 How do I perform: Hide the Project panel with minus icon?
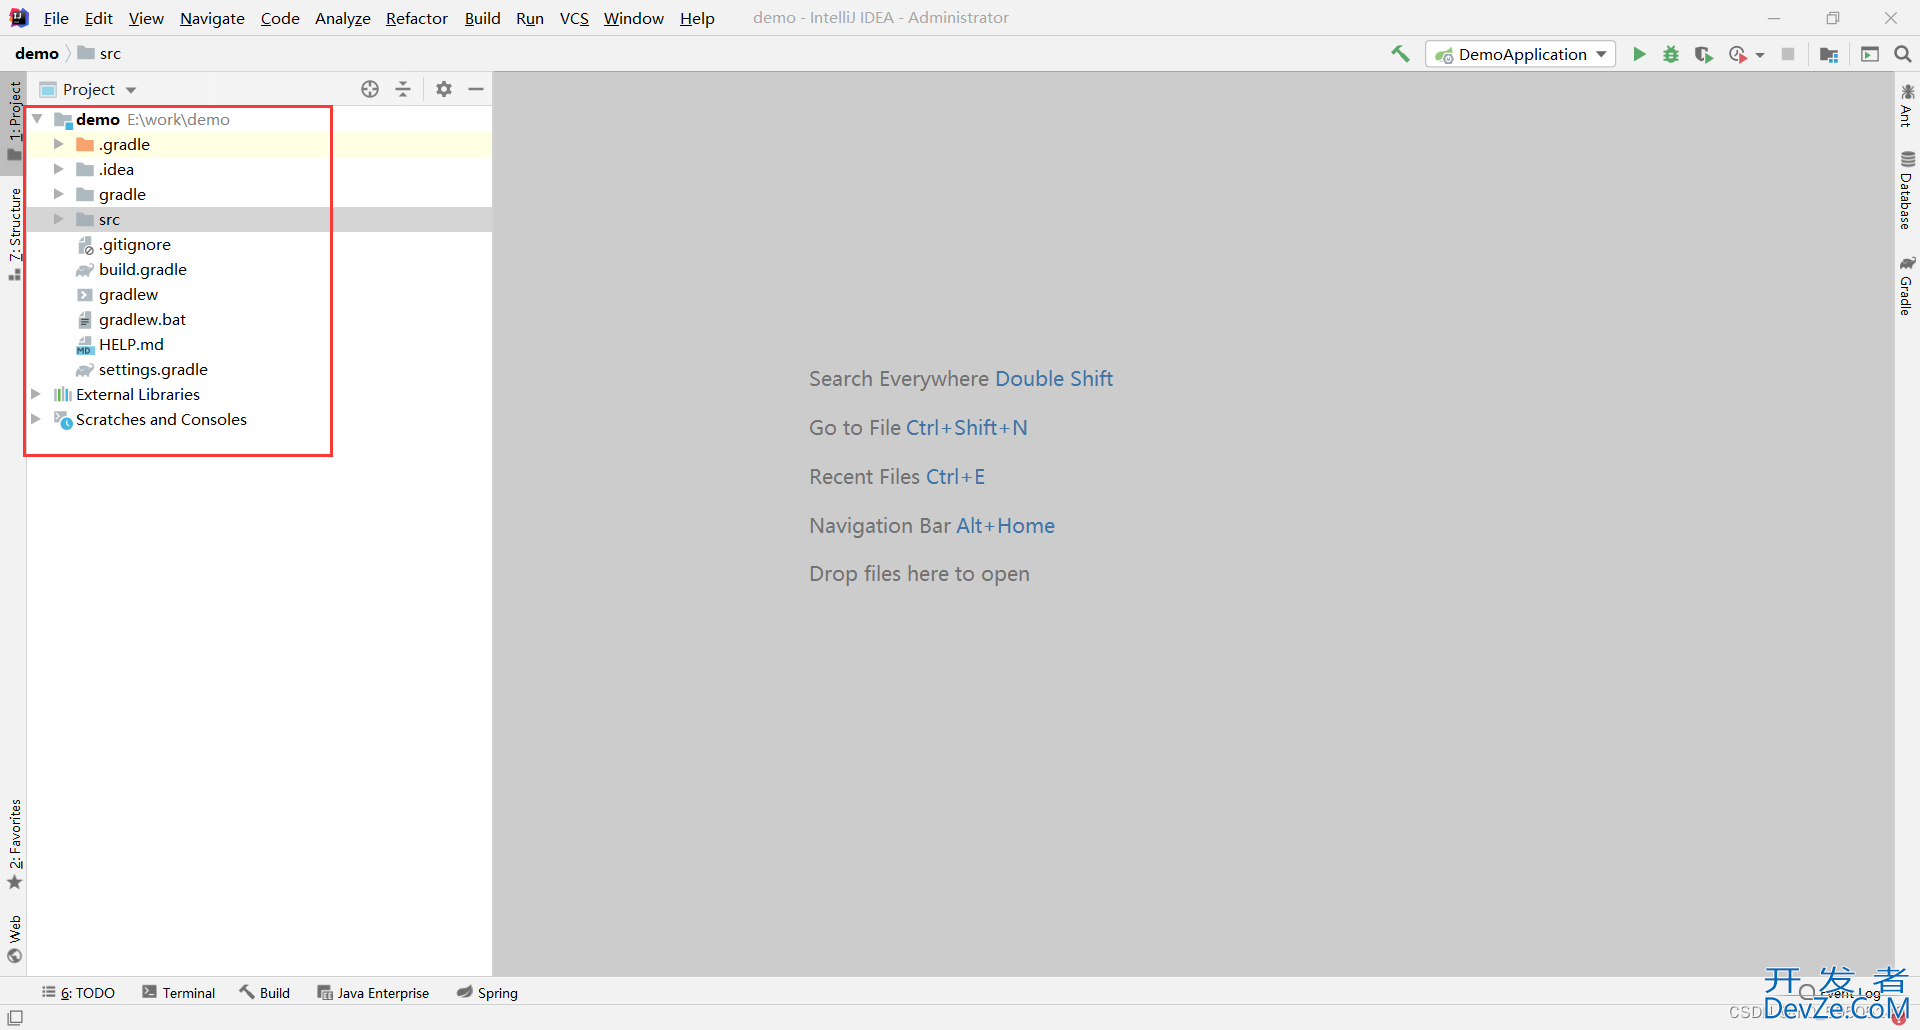476,89
